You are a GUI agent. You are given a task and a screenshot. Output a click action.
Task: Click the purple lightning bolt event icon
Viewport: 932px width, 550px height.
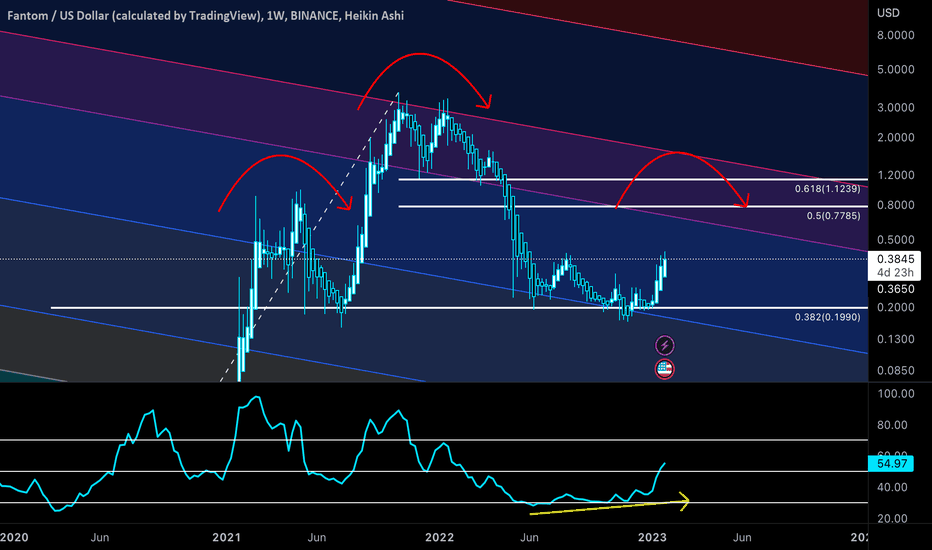coord(665,345)
